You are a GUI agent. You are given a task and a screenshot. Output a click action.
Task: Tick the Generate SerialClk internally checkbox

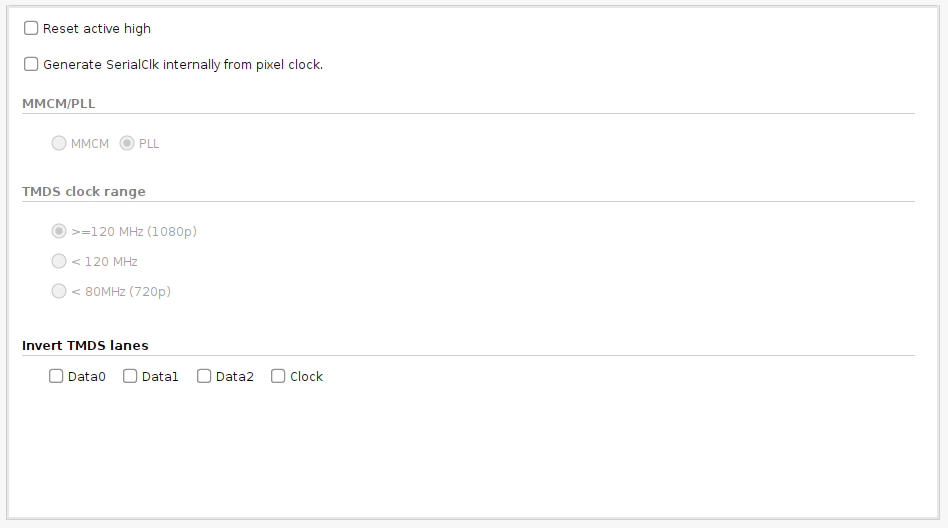tap(31, 64)
